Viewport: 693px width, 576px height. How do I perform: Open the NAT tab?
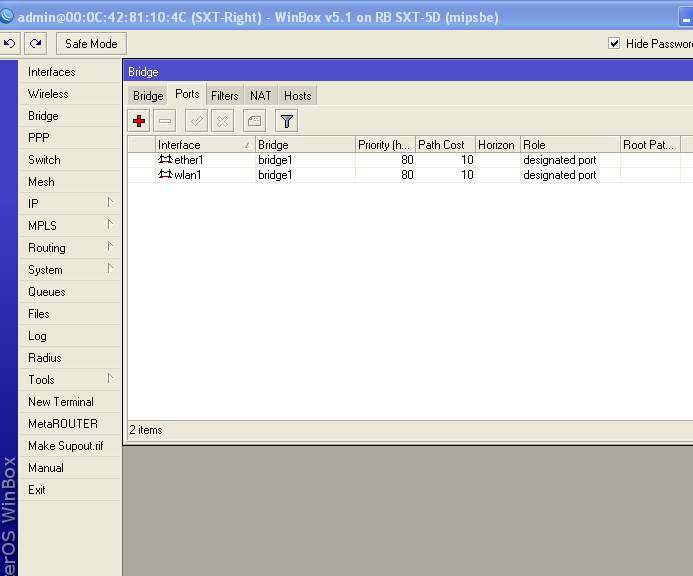(261, 95)
